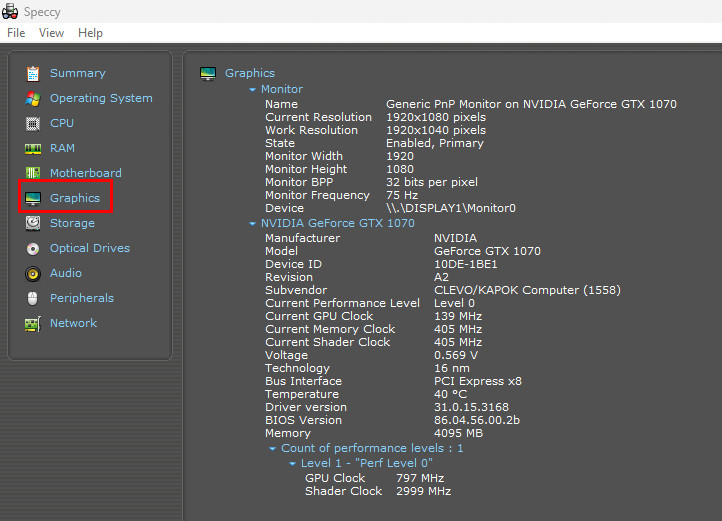Collapse the NVIDIA GeForce GTX 1070 node arrow

point(252,224)
